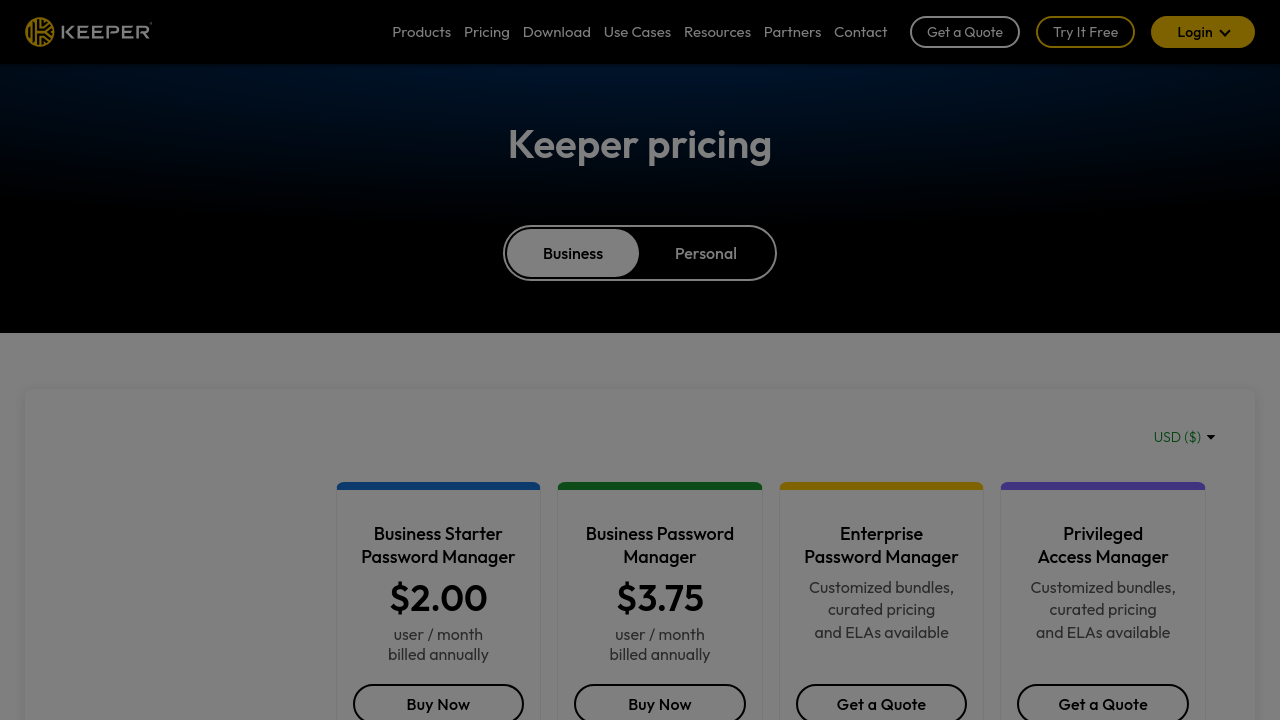Click the $3.75 price text
Image resolution: width=1280 pixels, height=720 pixels.
[x=660, y=598]
